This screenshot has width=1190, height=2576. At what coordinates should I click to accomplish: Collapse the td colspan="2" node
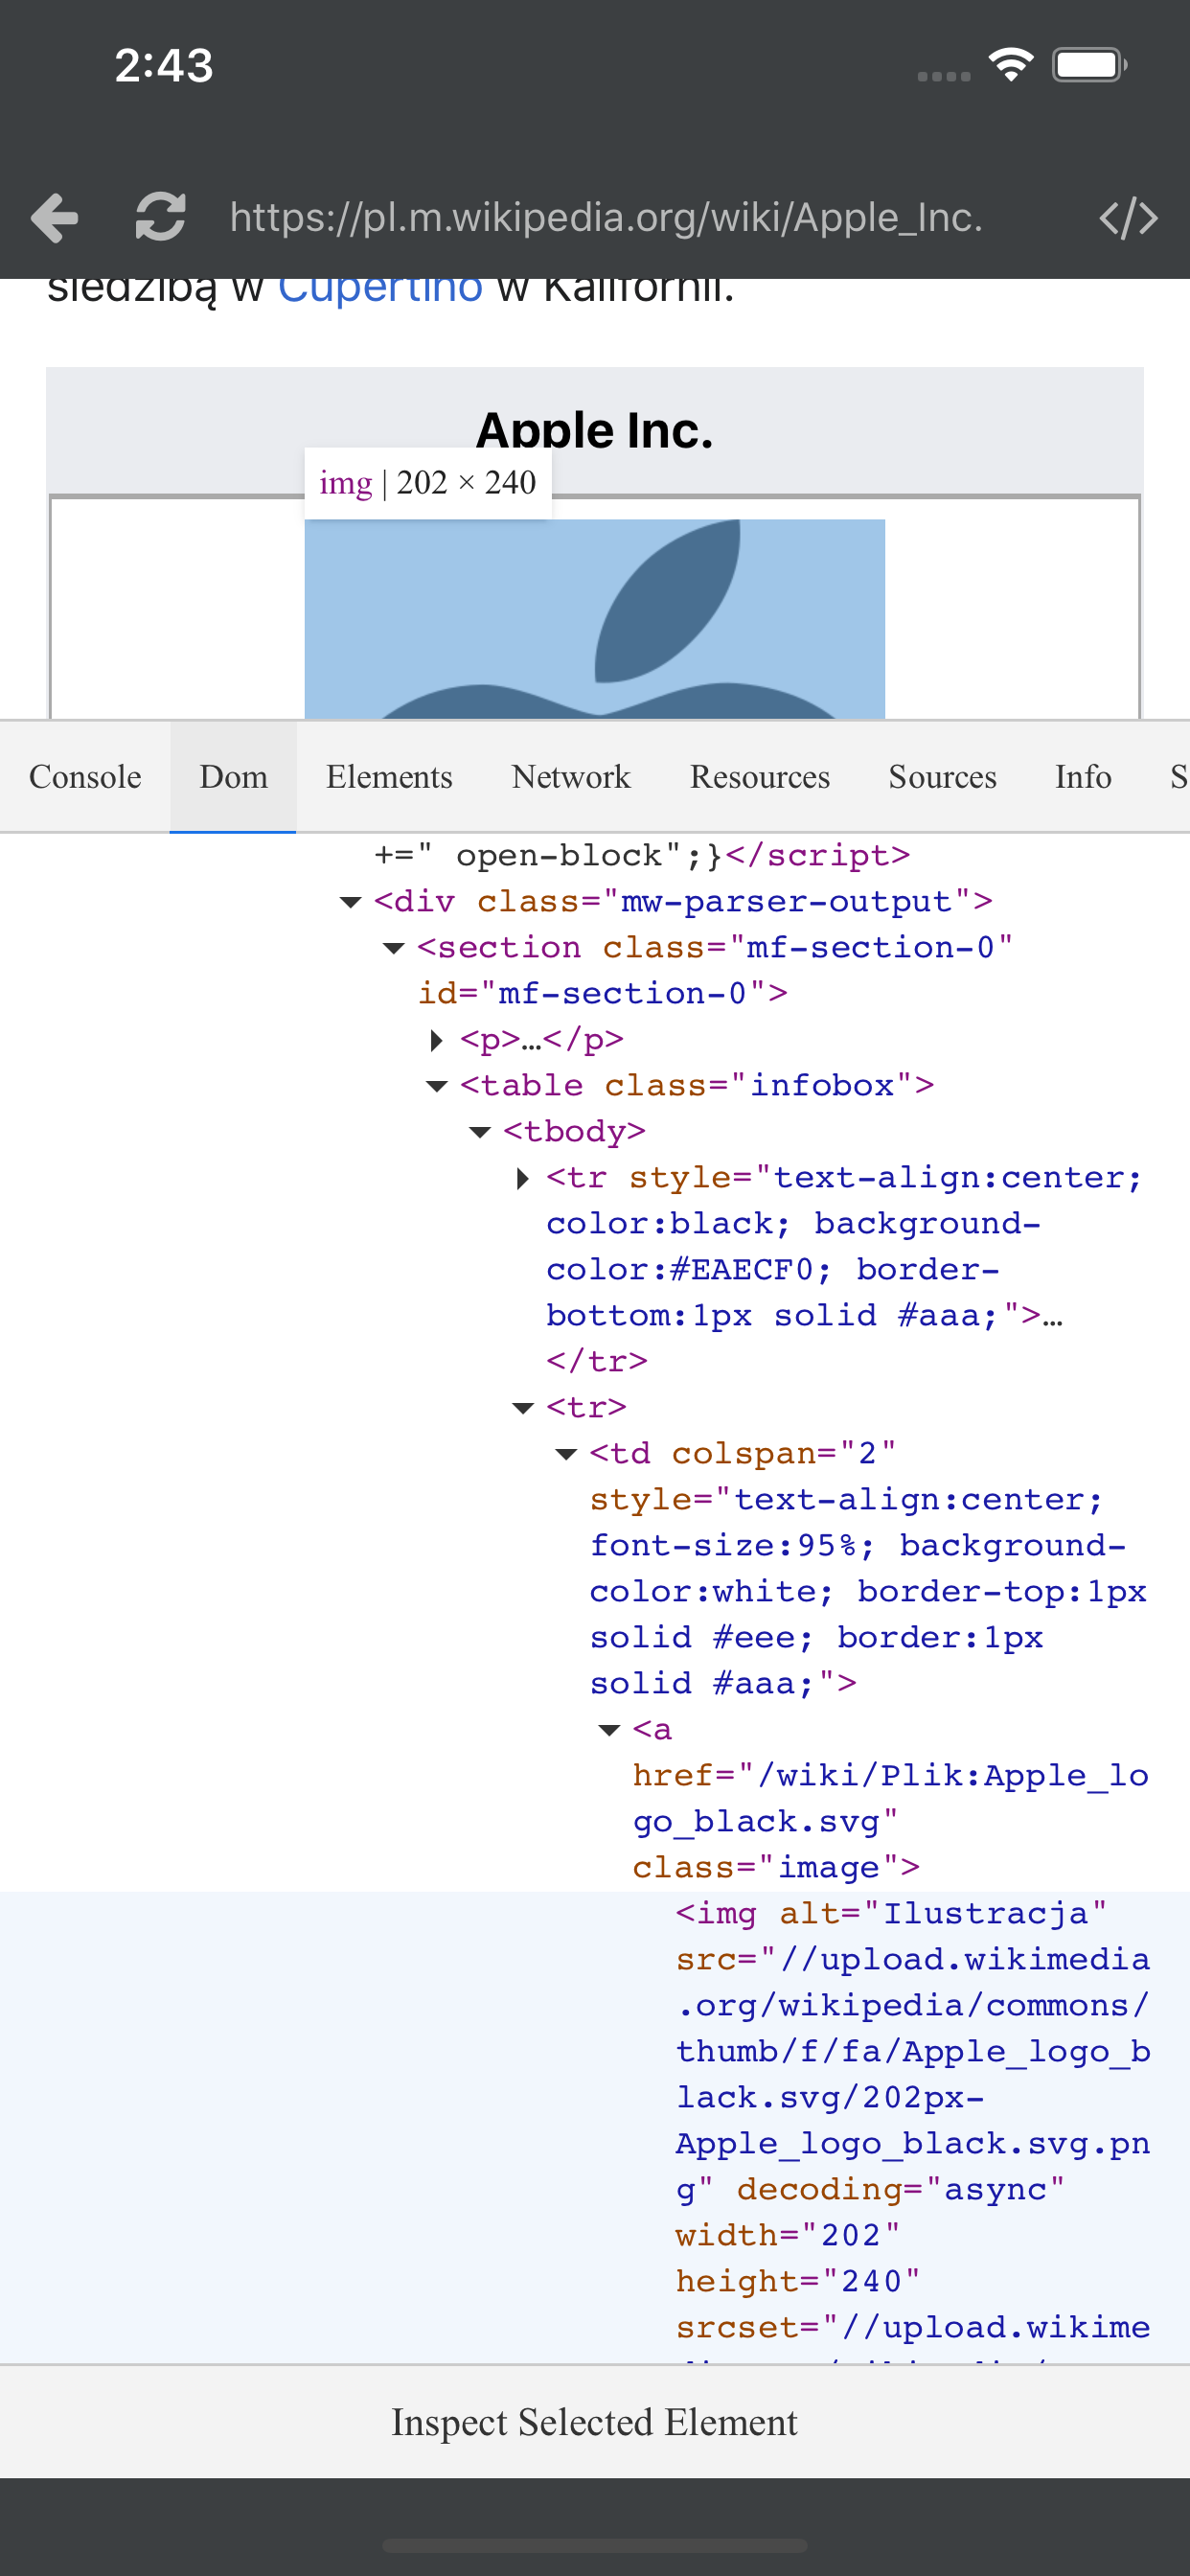pos(565,1454)
